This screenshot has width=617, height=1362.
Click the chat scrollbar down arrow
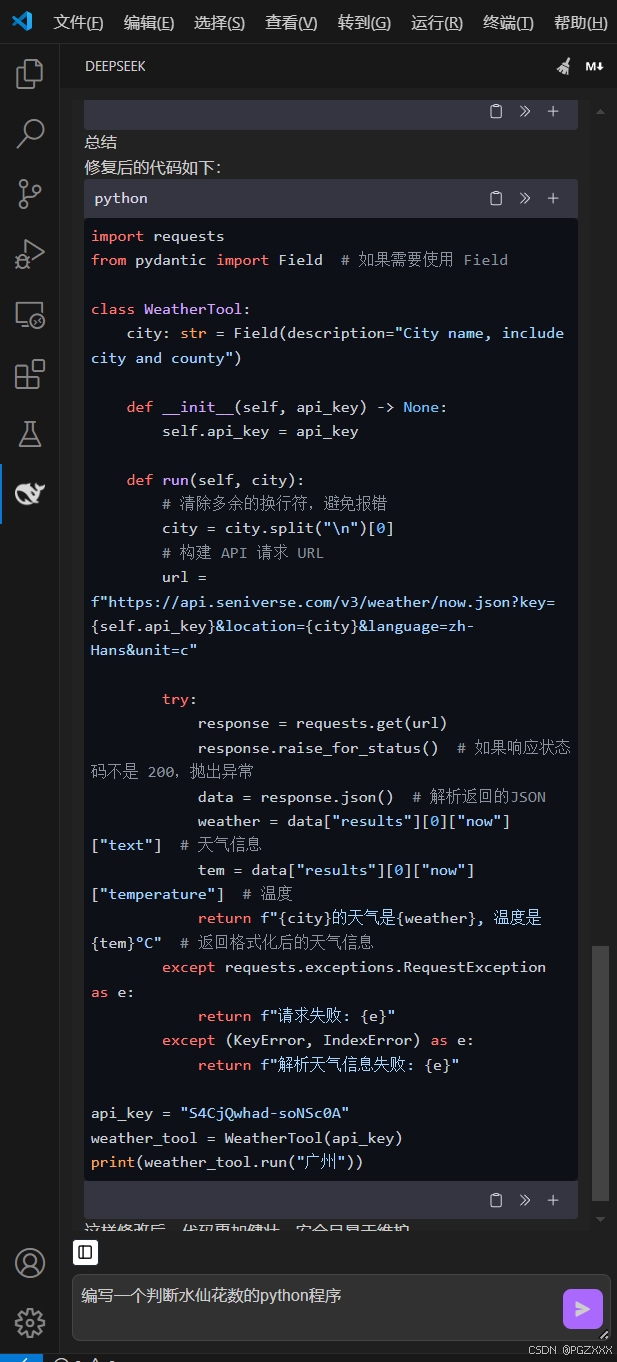coord(600,1219)
